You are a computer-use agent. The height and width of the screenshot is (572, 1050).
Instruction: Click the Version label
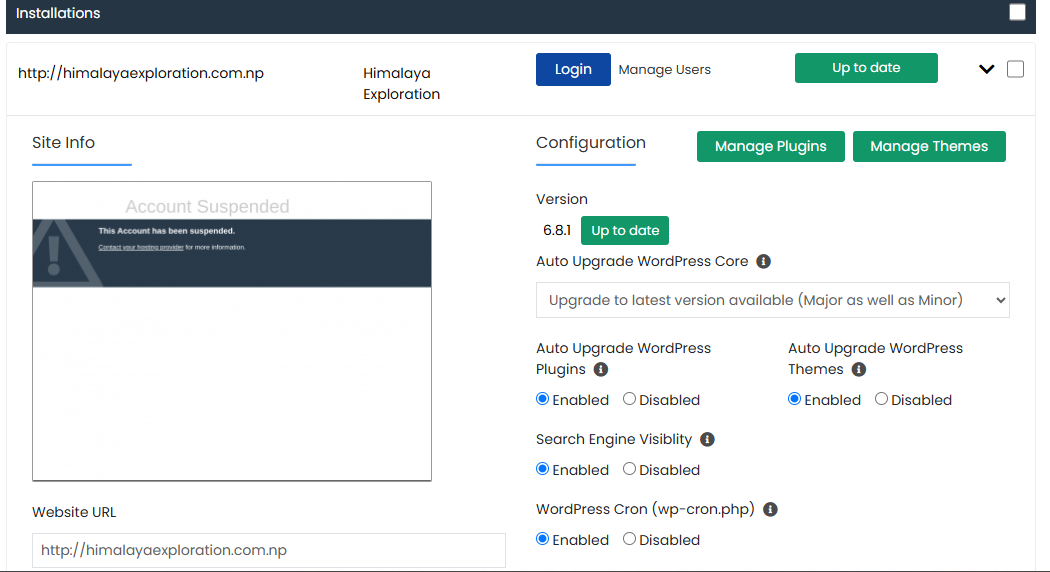point(562,199)
